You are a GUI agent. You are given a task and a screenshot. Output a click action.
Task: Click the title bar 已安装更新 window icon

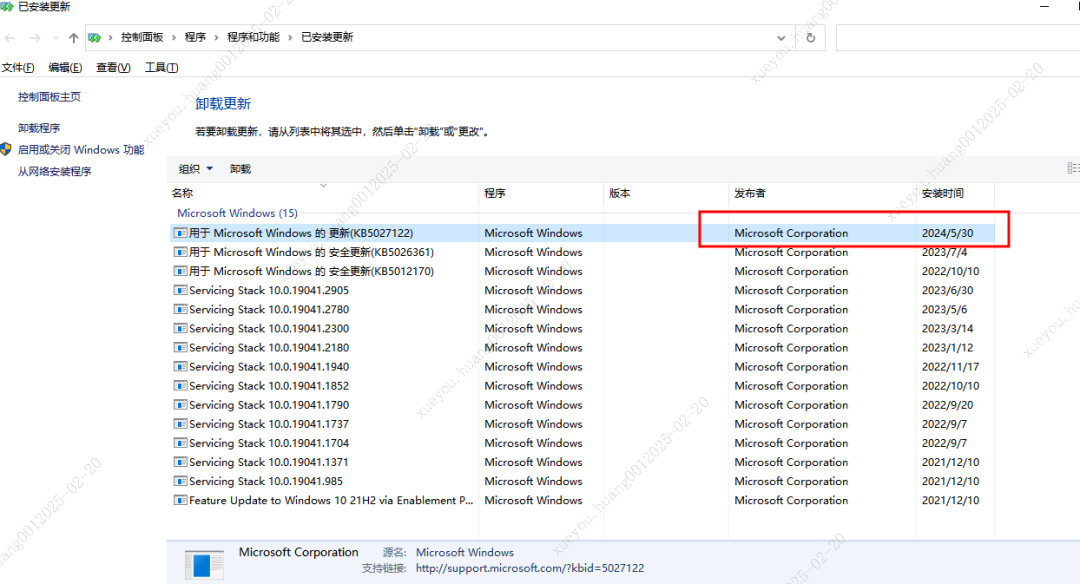point(7,6)
